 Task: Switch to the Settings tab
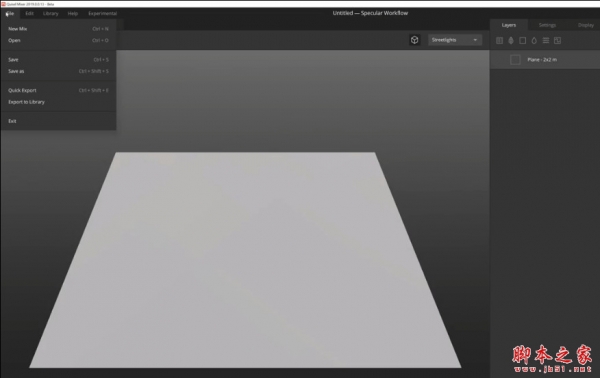coord(547,25)
